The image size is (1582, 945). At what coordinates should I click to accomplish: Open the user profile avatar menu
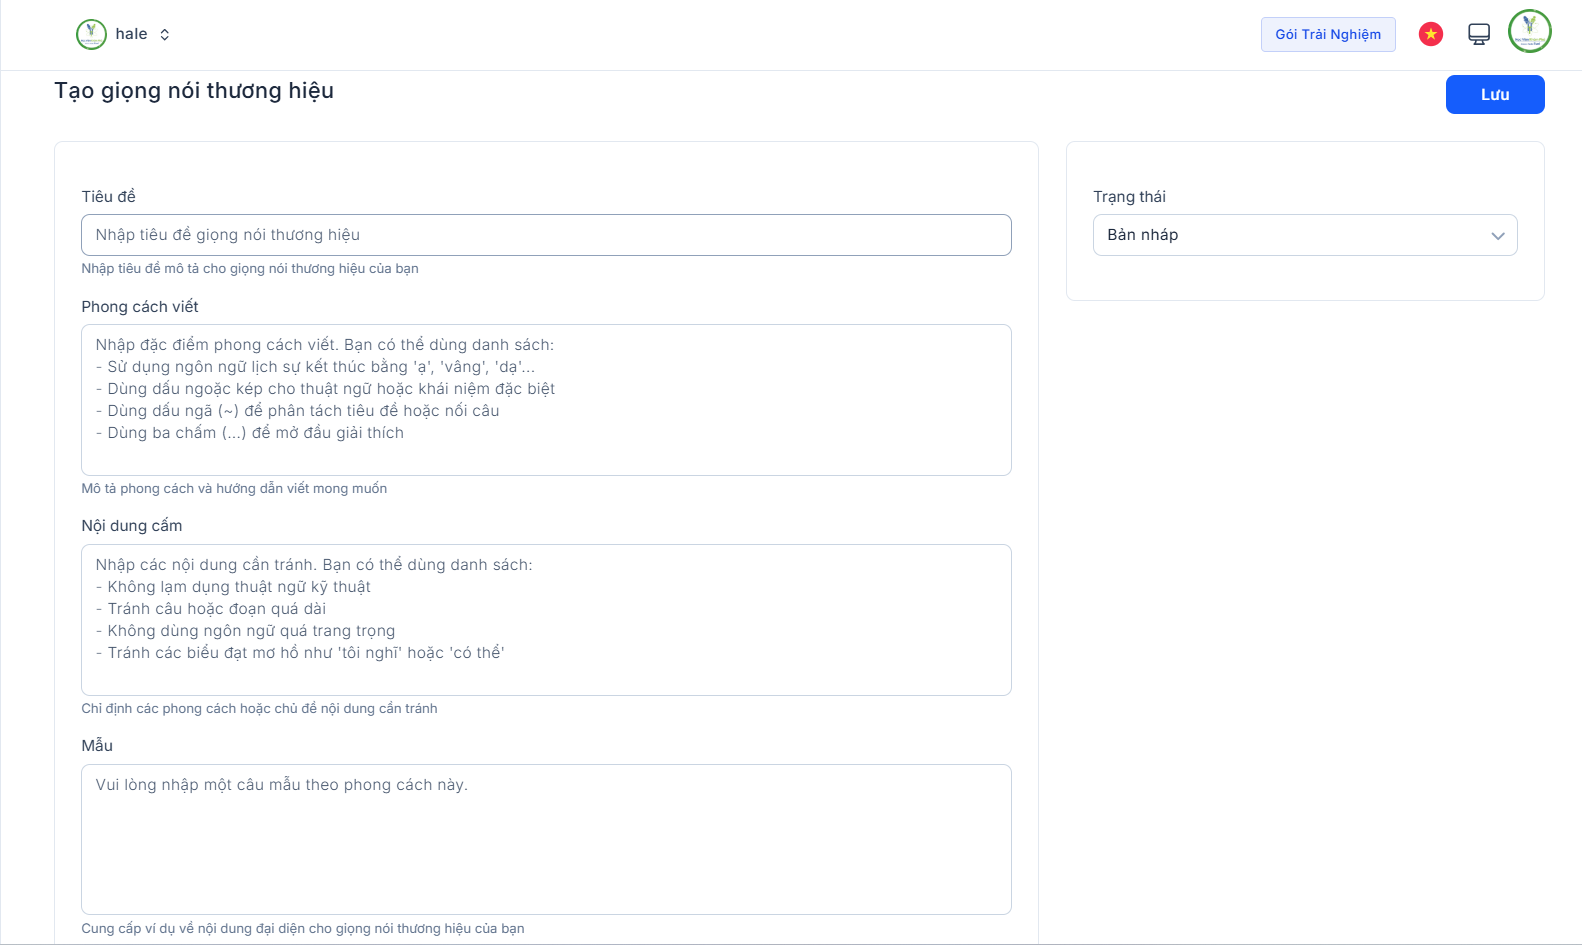click(x=1529, y=31)
